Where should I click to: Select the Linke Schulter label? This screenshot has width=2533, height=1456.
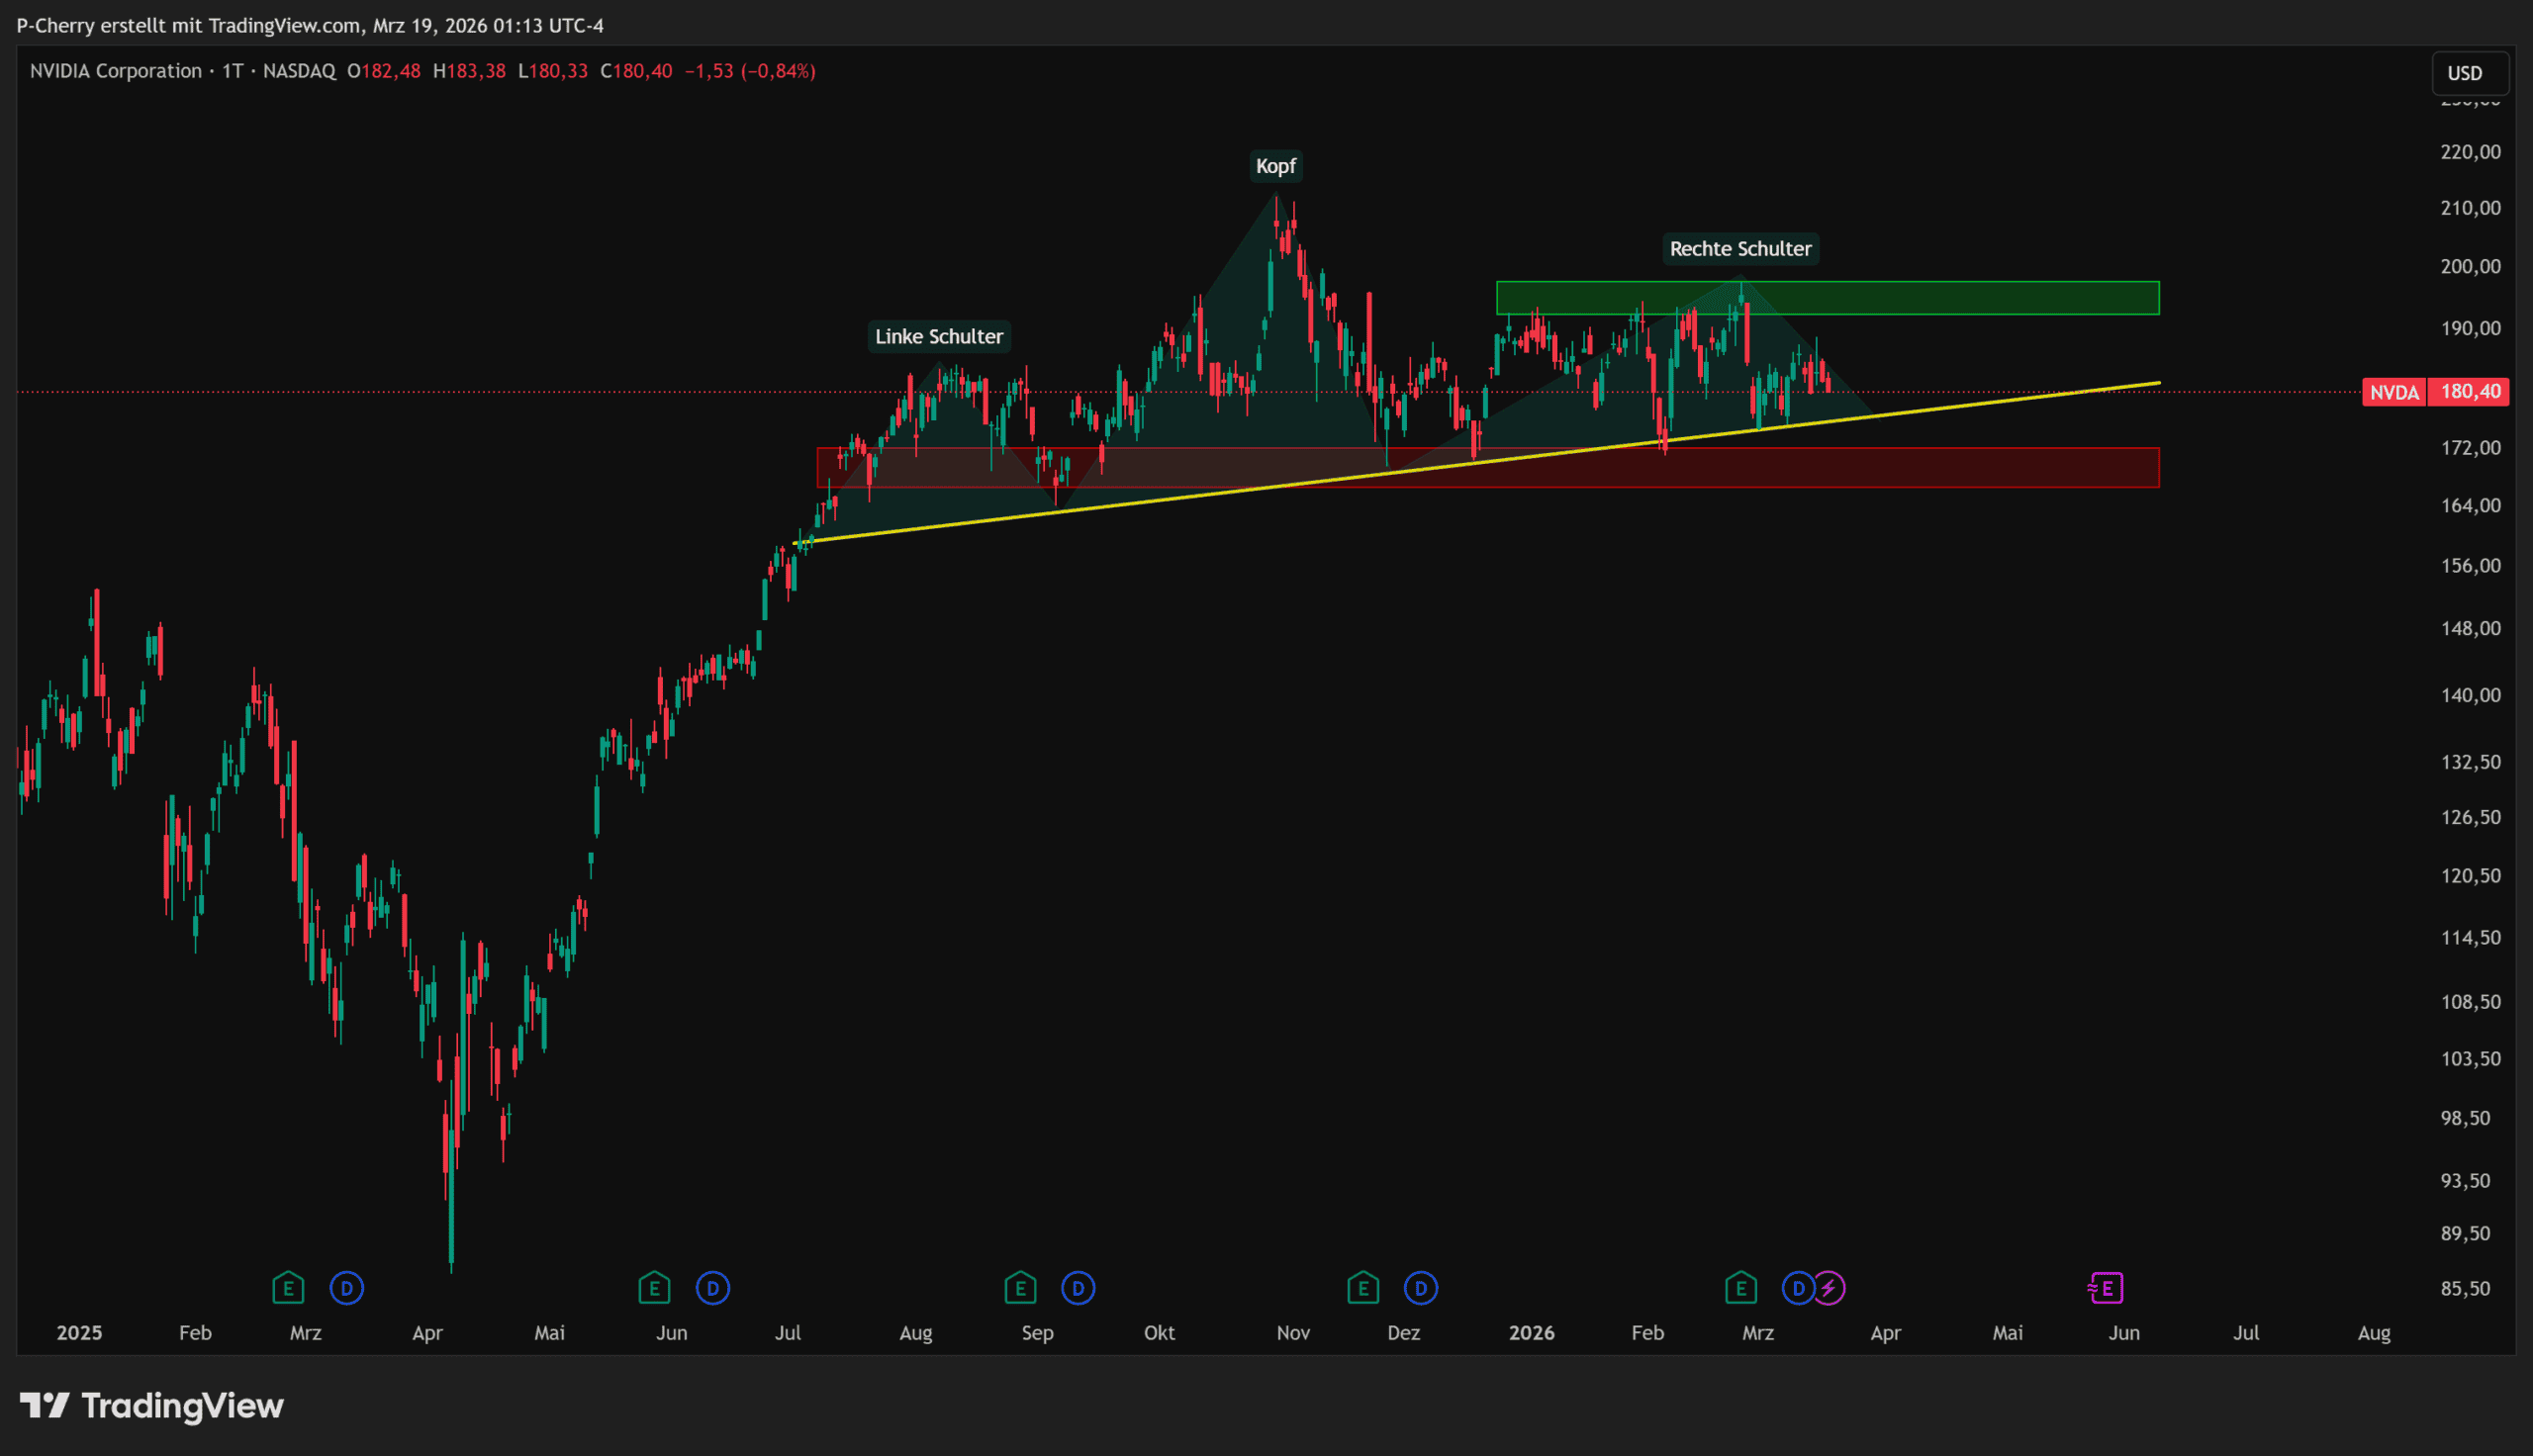pyautogui.click(x=938, y=337)
